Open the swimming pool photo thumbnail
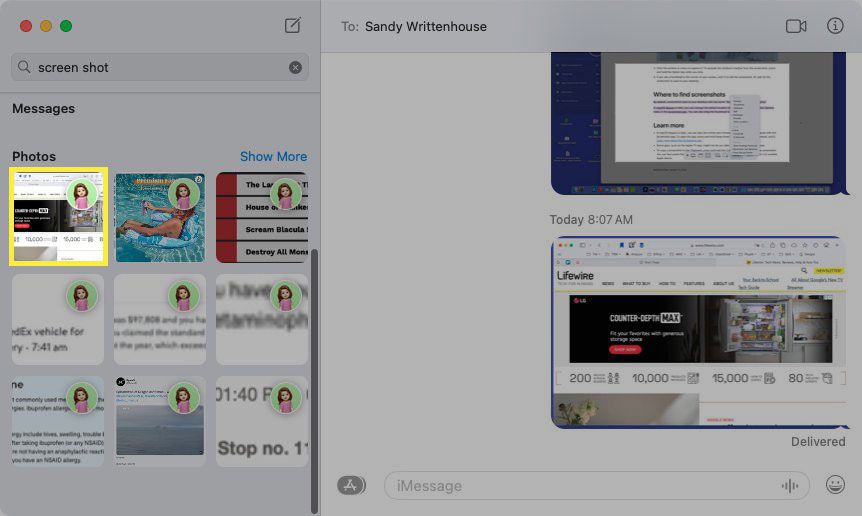 coord(160,217)
